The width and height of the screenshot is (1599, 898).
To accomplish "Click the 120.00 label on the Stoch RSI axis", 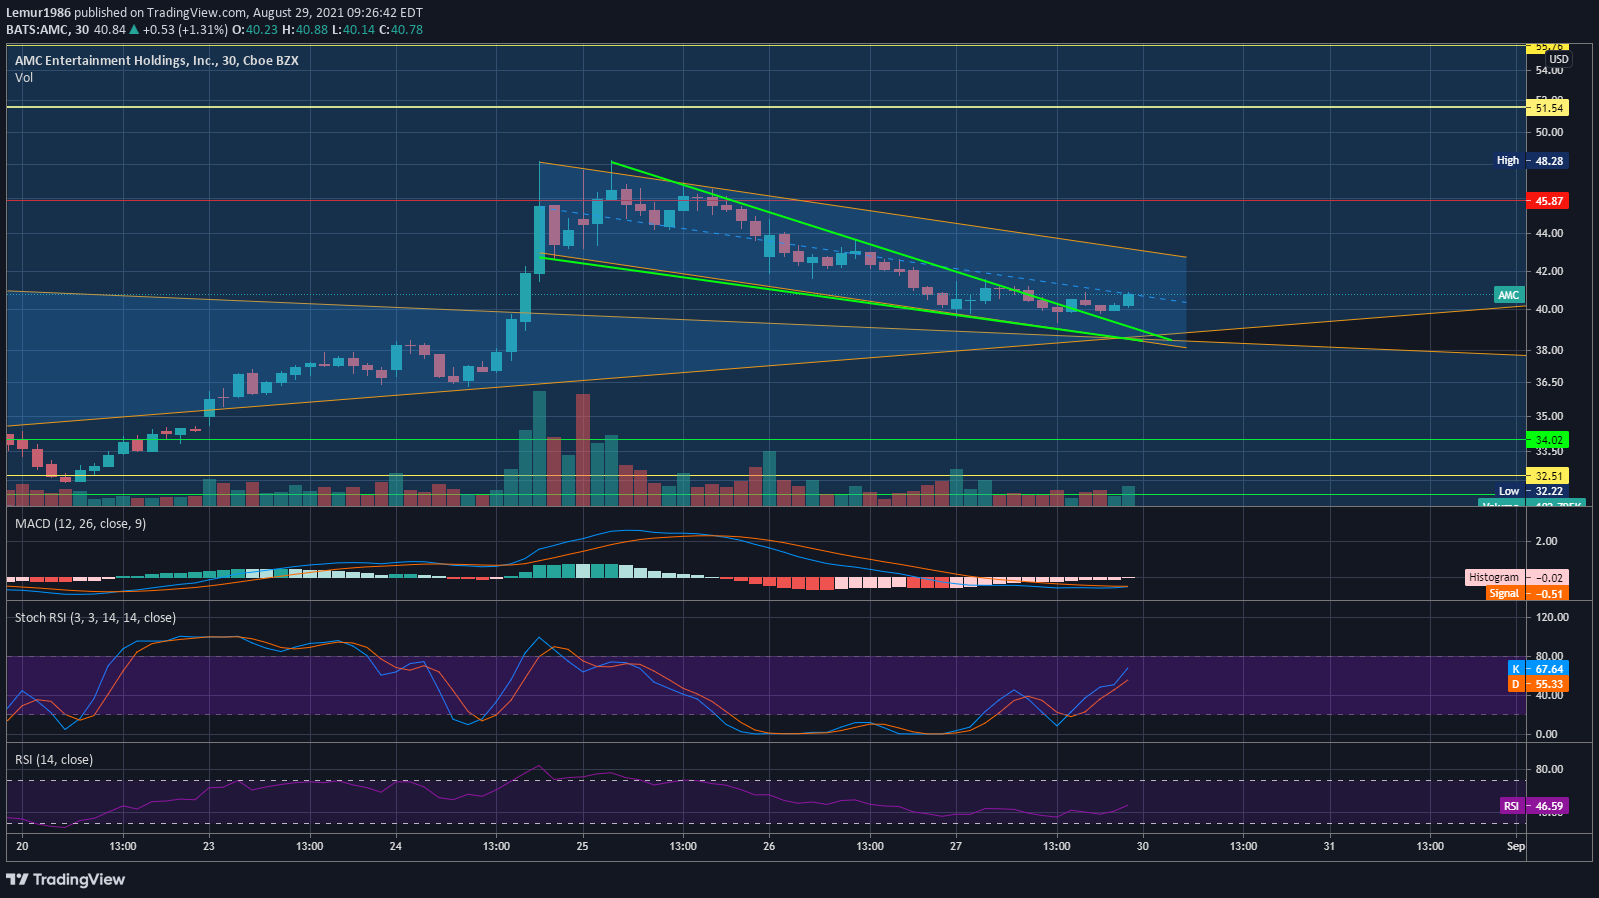I will point(1552,617).
